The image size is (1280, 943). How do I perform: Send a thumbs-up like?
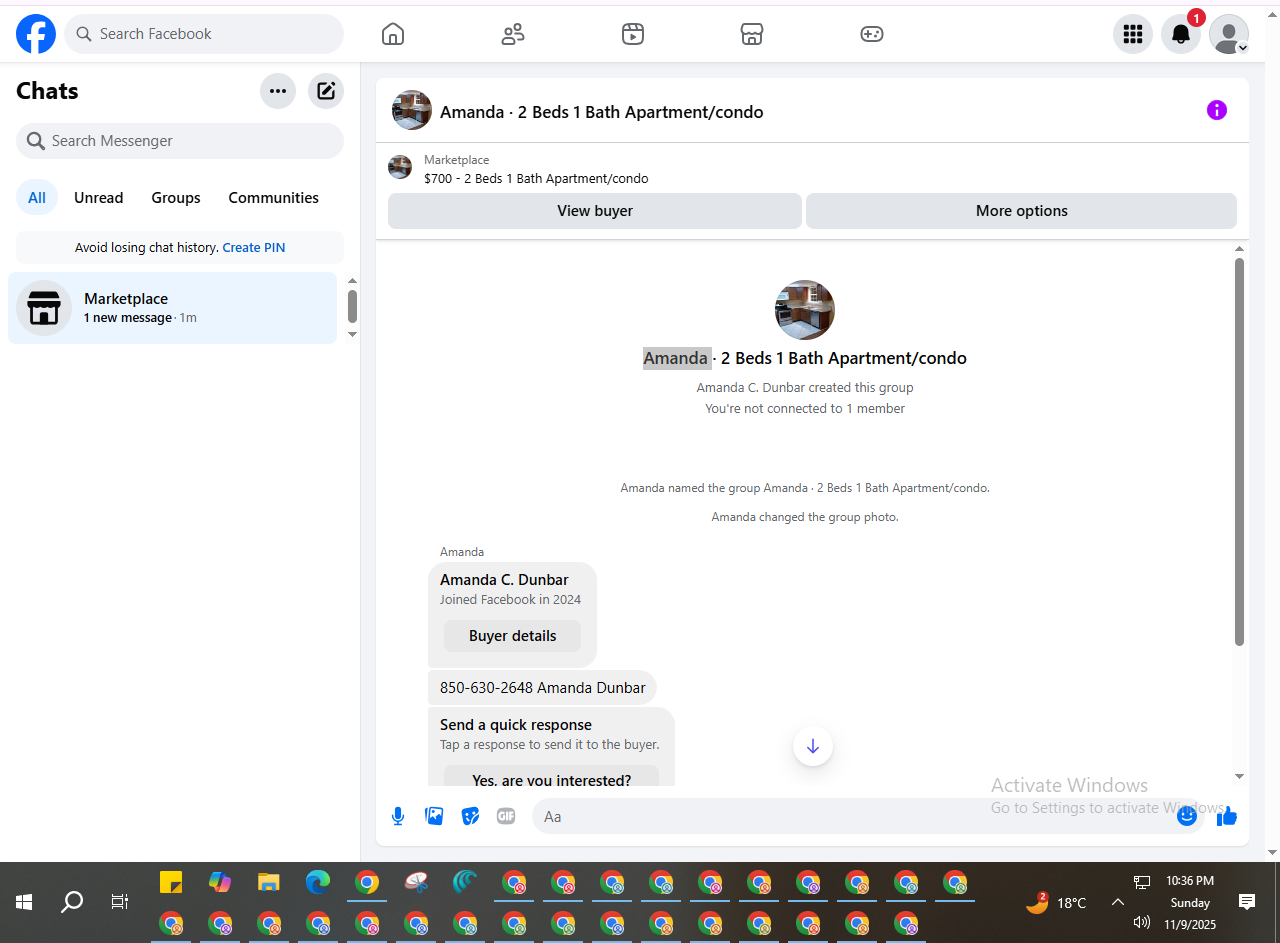tap(1227, 816)
